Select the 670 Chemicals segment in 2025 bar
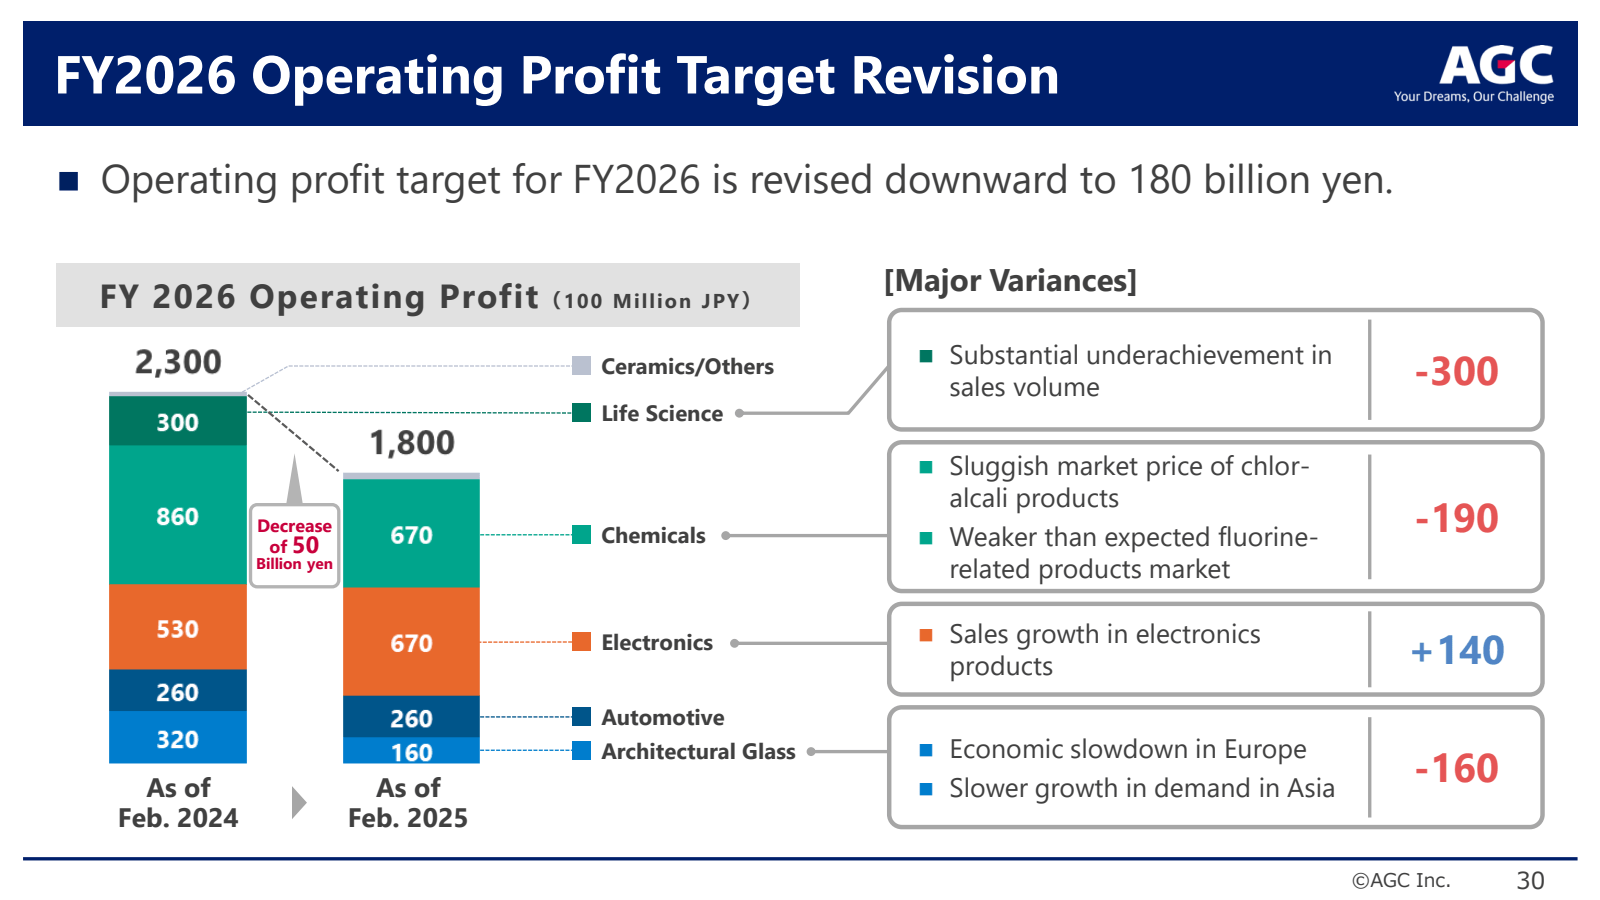 pyautogui.click(x=411, y=533)
